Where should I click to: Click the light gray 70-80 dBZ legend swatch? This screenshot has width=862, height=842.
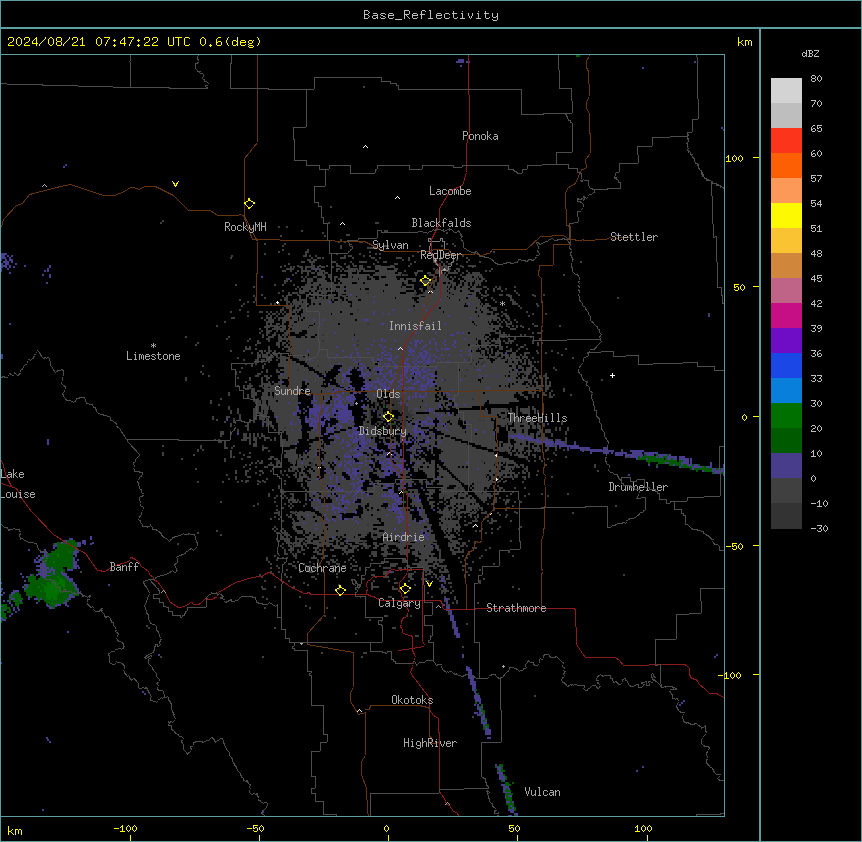(x=786, y=91)
